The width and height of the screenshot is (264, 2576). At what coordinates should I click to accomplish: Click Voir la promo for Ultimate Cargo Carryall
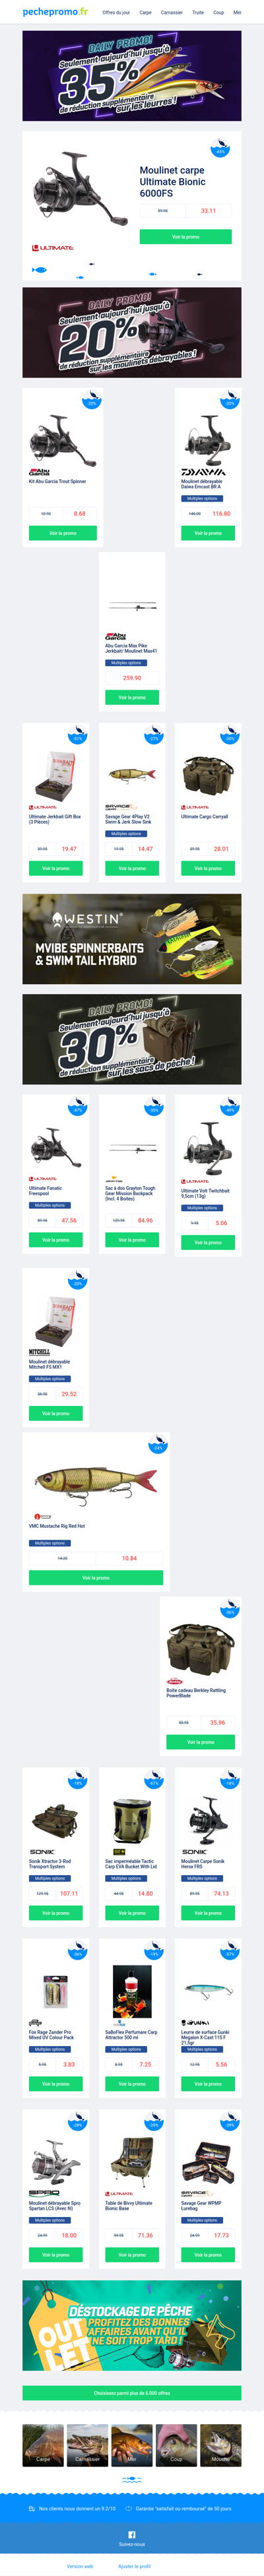tap(208, 868)
